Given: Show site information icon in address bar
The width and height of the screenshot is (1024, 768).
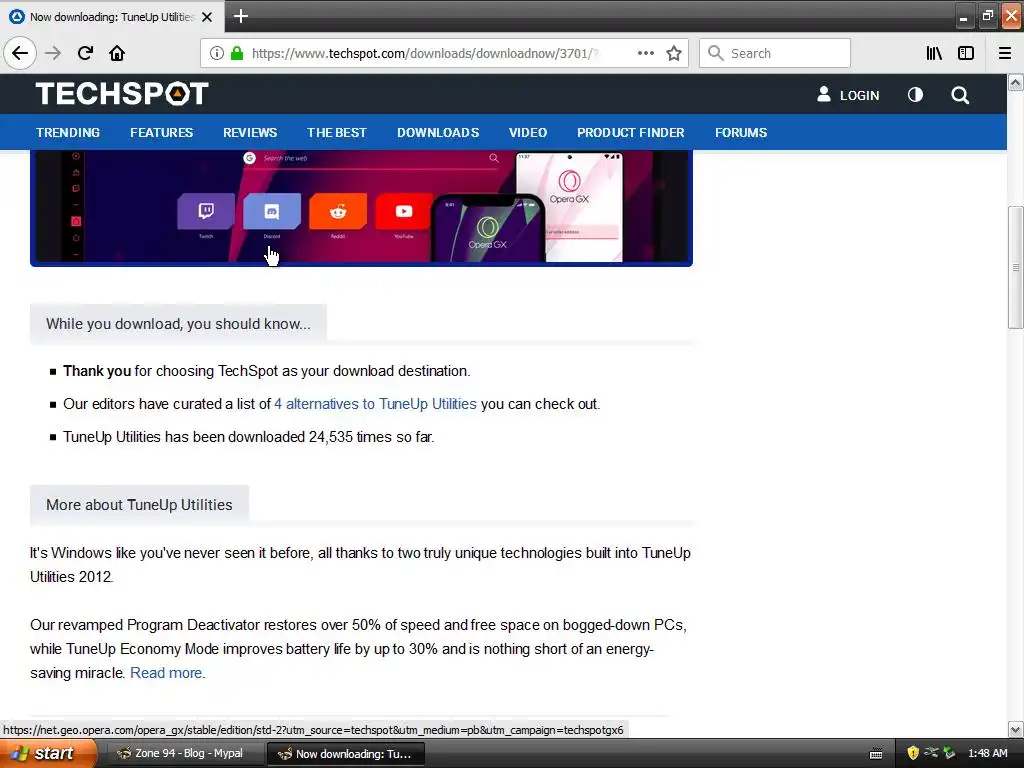Looking at the screenshot, I should coord(217,53).
